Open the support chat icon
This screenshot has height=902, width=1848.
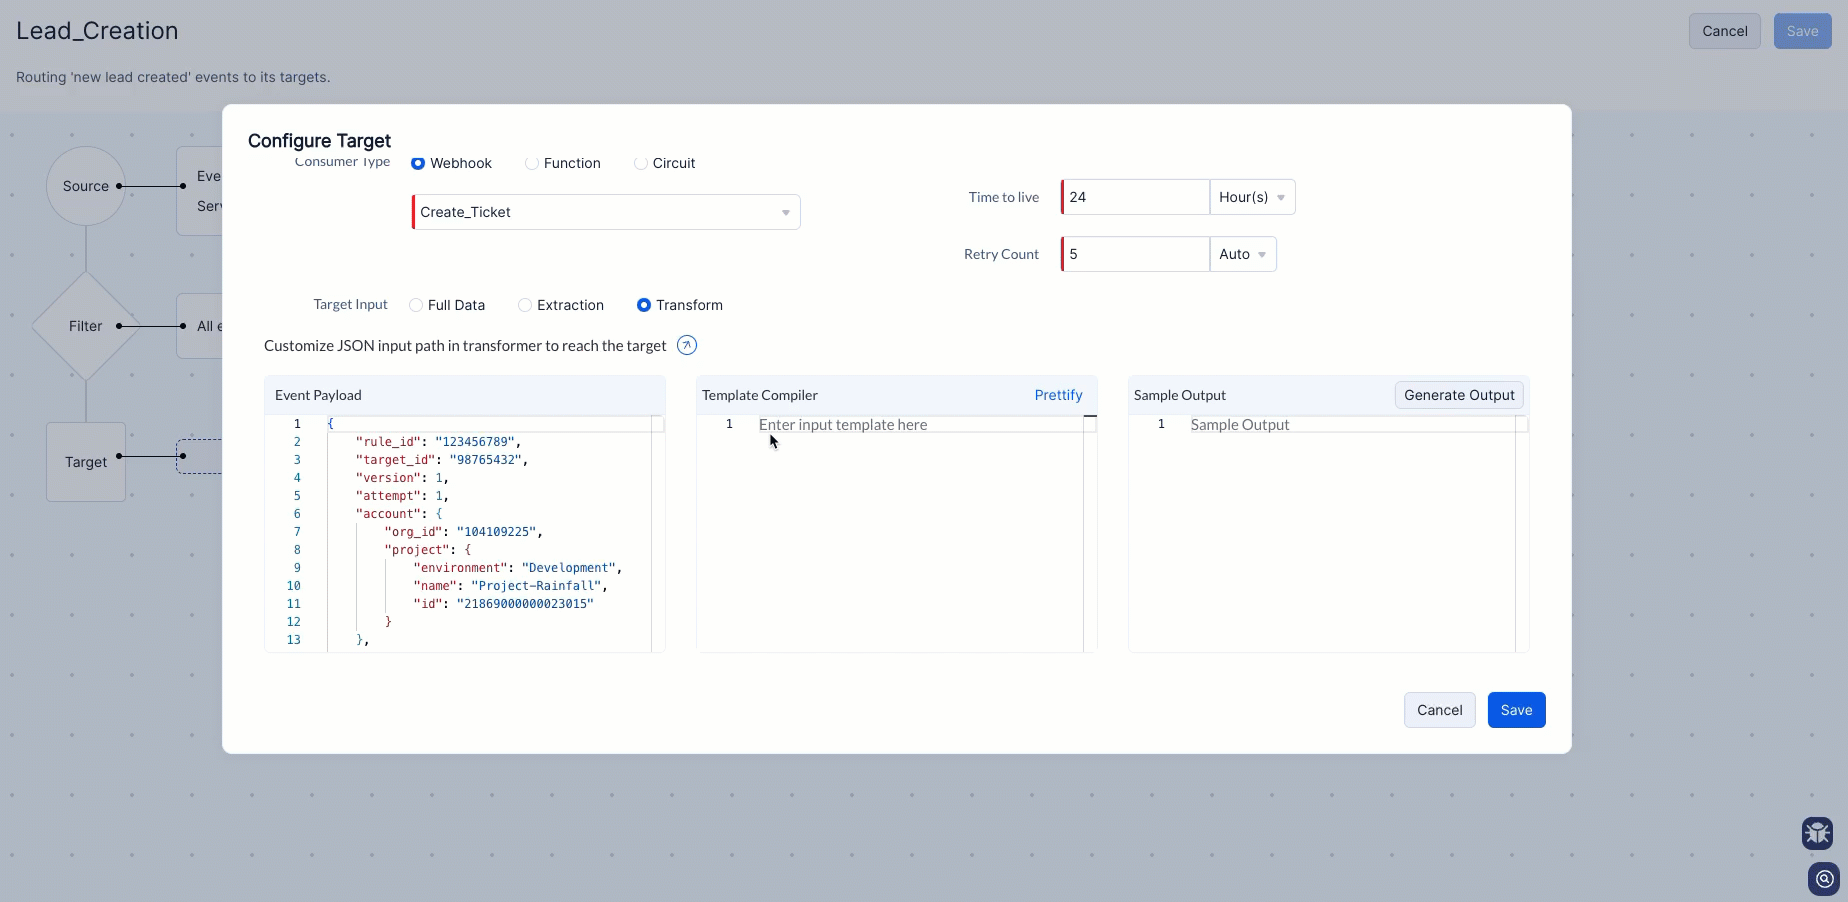1824,879
